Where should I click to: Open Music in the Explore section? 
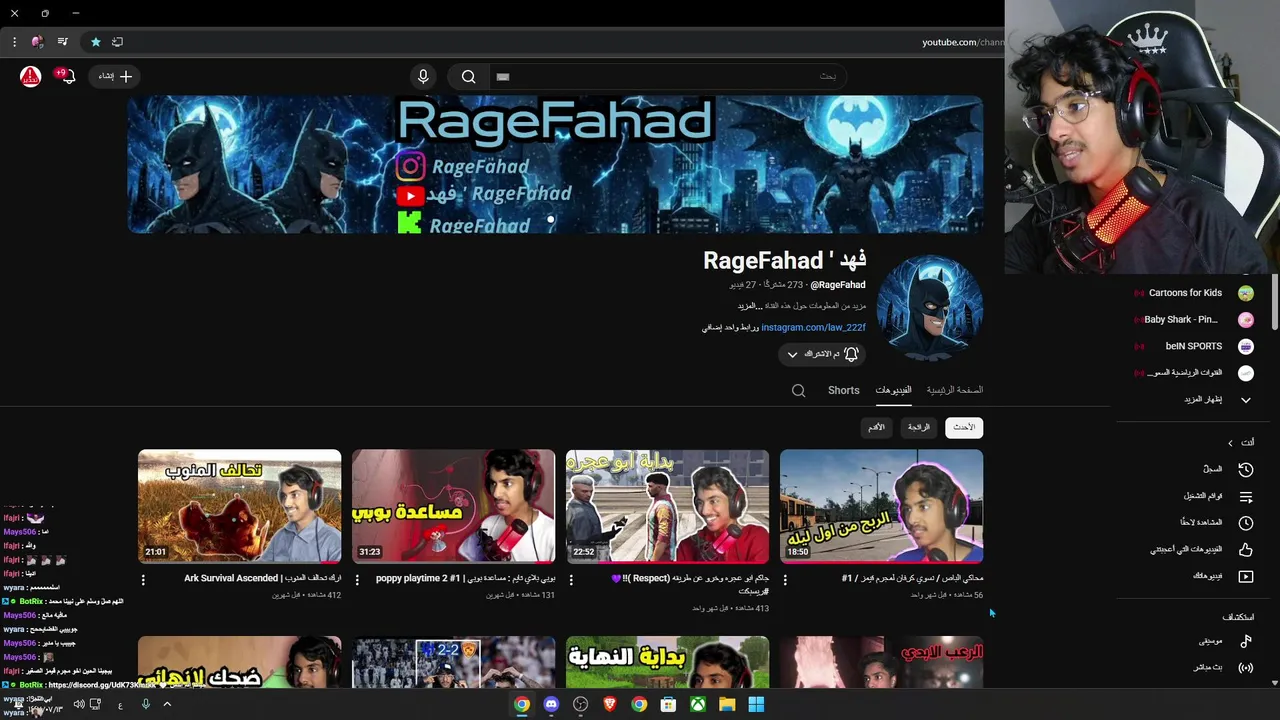click(x=1224, y=641)
